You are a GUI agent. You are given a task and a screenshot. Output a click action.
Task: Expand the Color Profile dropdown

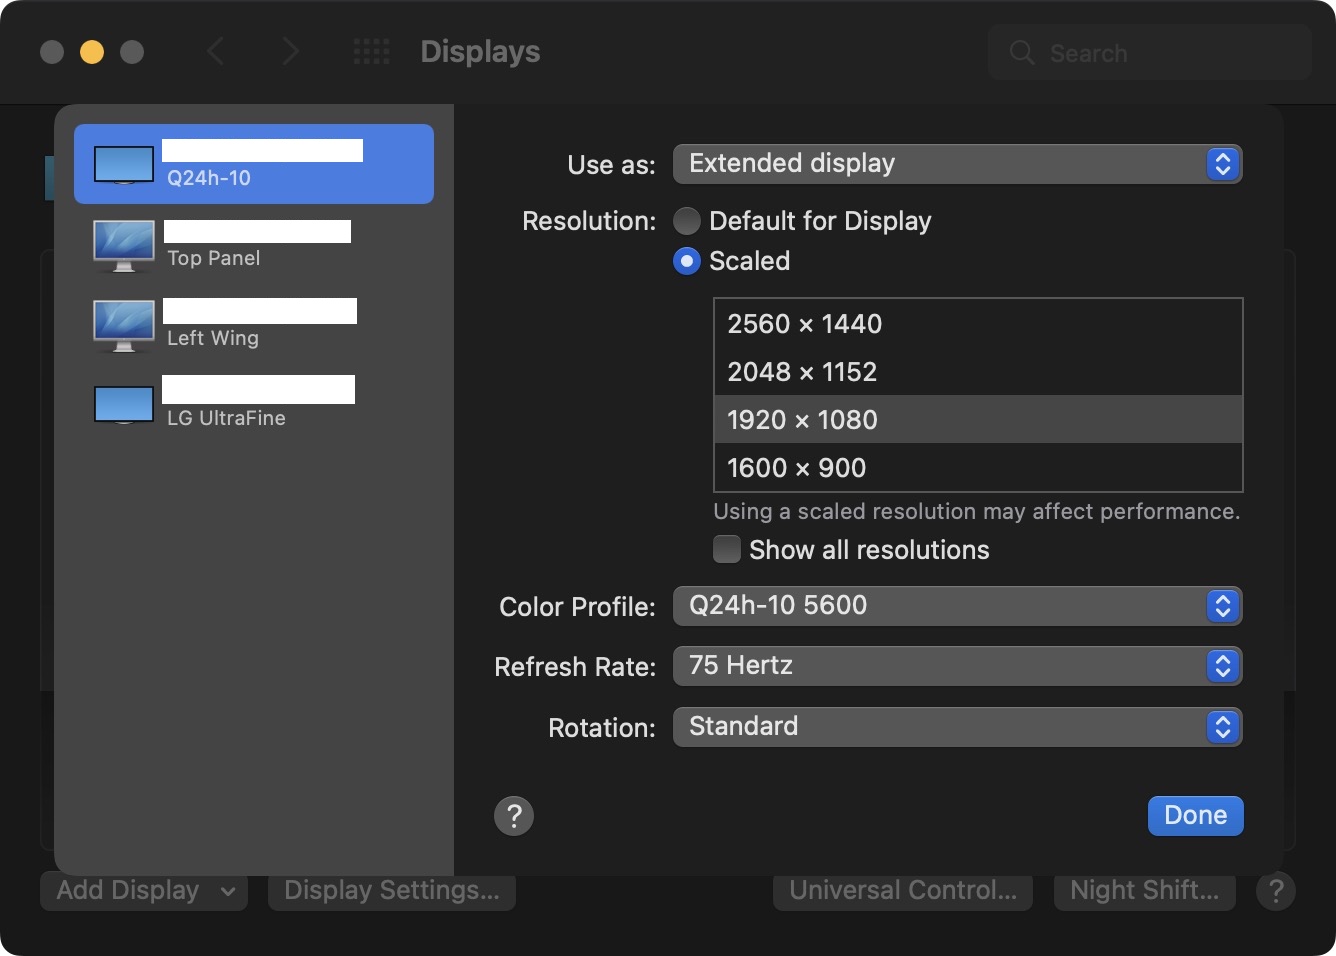point(957,606)
